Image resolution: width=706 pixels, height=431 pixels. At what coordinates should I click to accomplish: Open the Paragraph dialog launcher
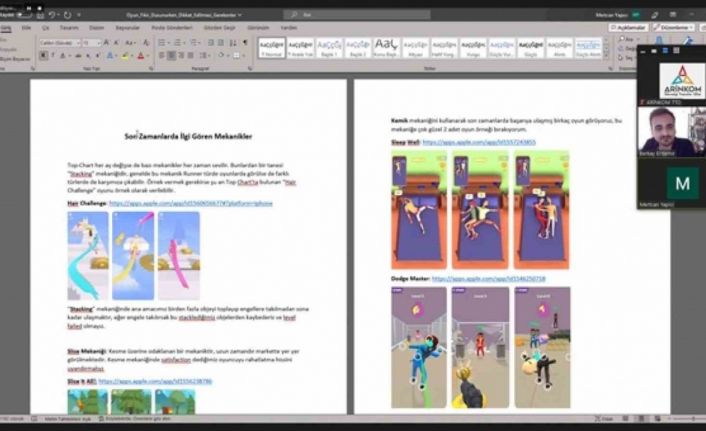tap(250, 69)
